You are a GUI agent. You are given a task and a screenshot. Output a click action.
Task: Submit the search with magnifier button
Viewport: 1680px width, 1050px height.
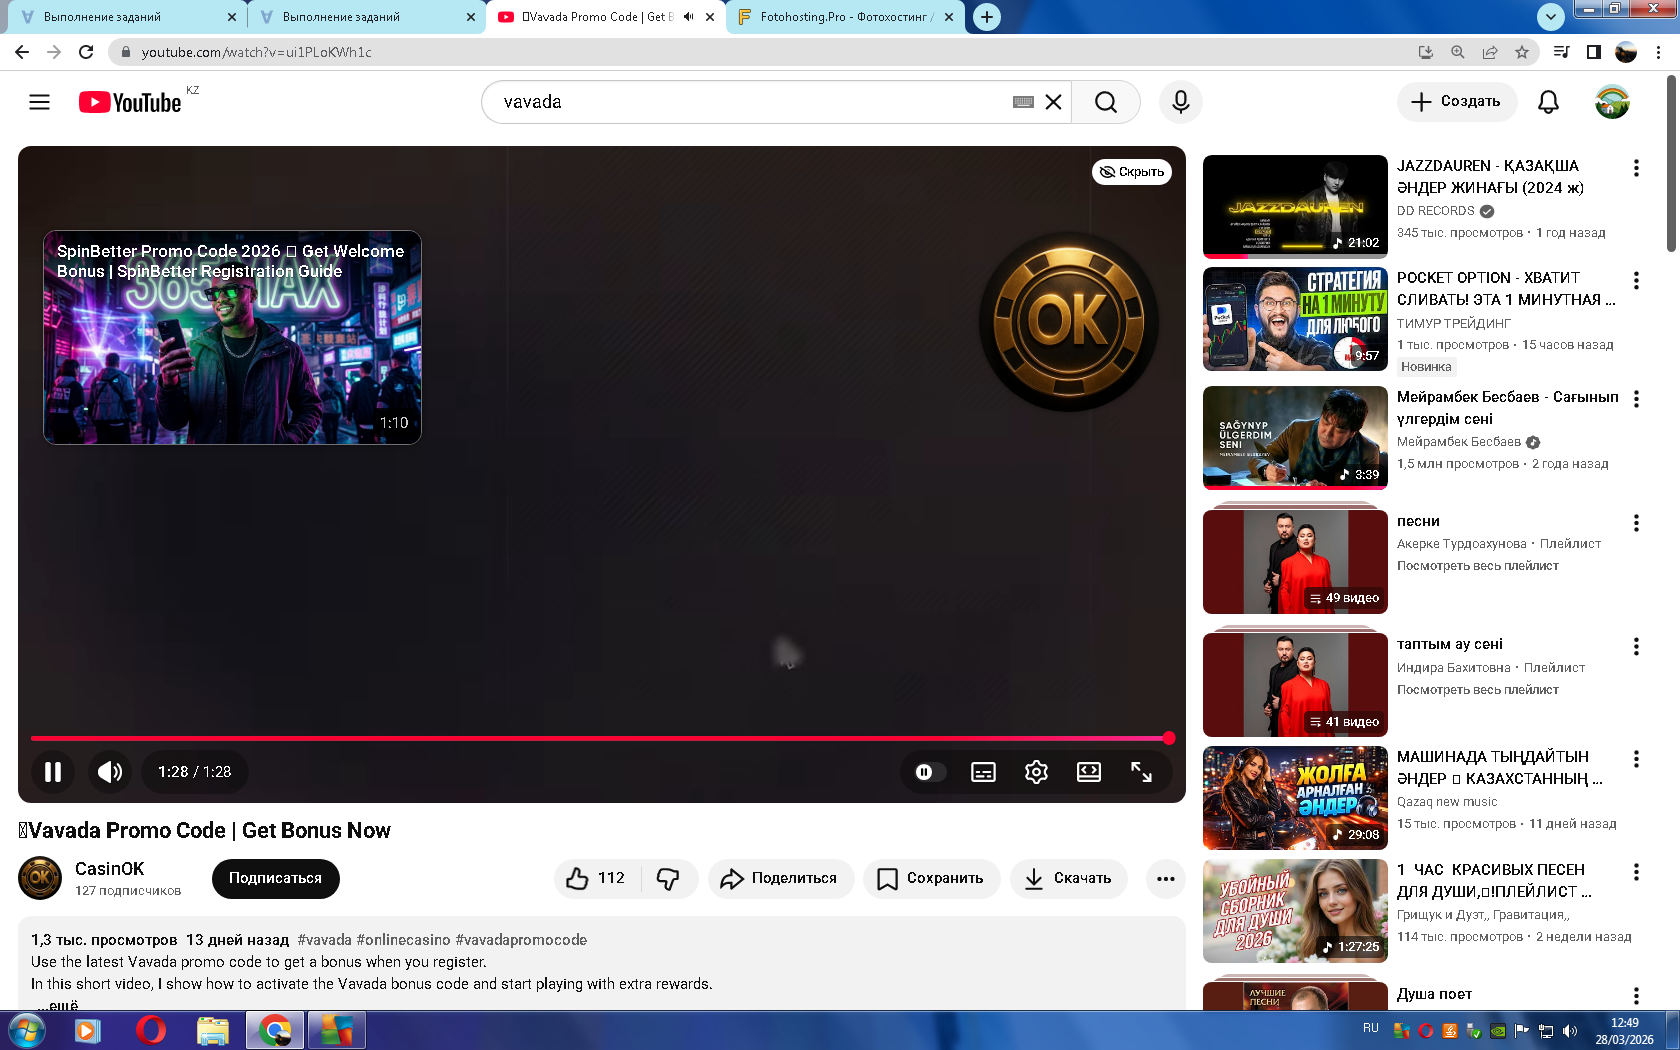coord(1105,102)
